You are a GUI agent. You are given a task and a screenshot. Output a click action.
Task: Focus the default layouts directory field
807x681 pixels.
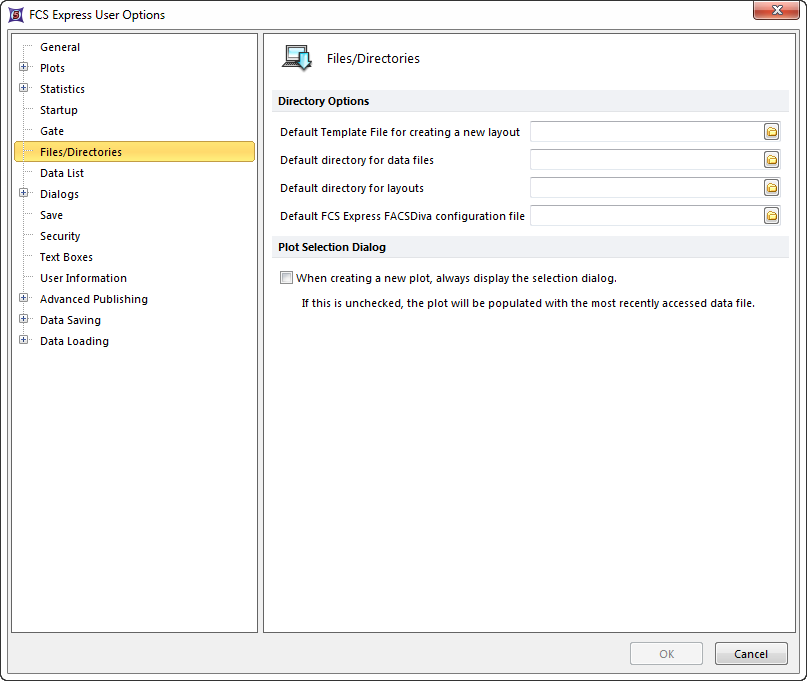(647, 188)
